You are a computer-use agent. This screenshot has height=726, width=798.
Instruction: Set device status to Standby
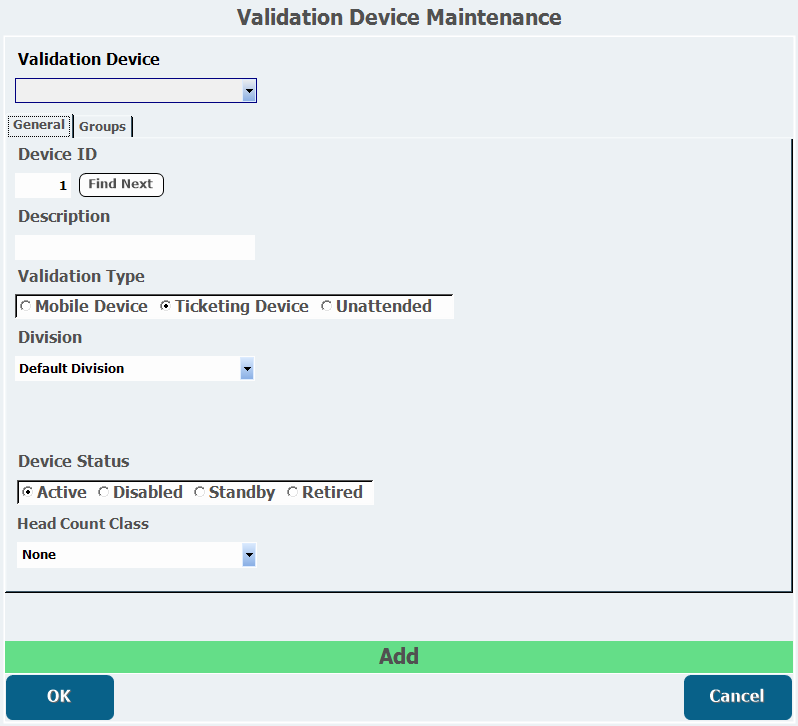pos(235,492)
